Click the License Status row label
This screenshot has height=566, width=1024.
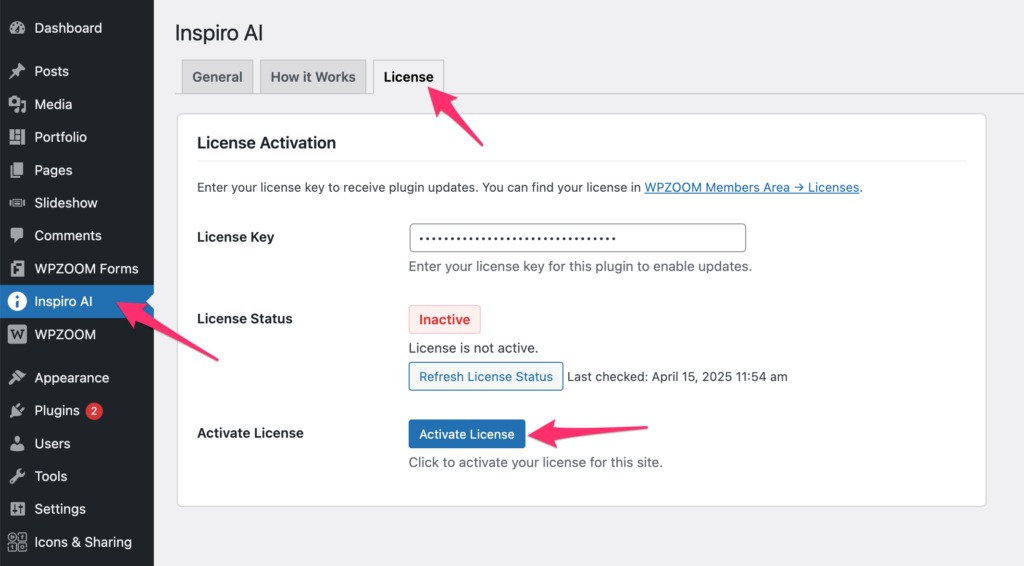click(245, 319)
